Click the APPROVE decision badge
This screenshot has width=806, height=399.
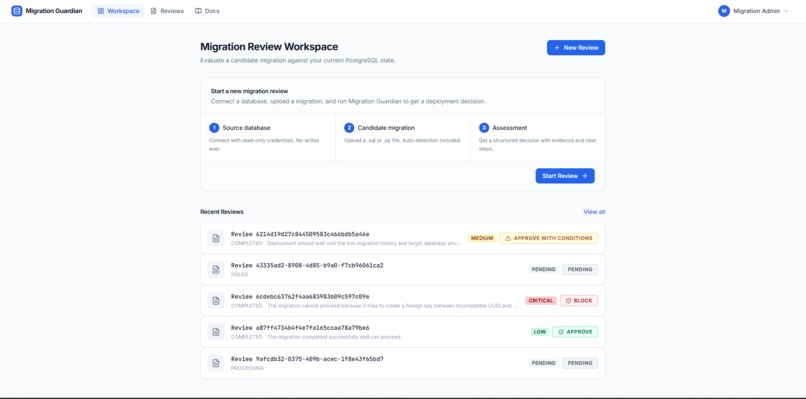click(x=575, y=332)
